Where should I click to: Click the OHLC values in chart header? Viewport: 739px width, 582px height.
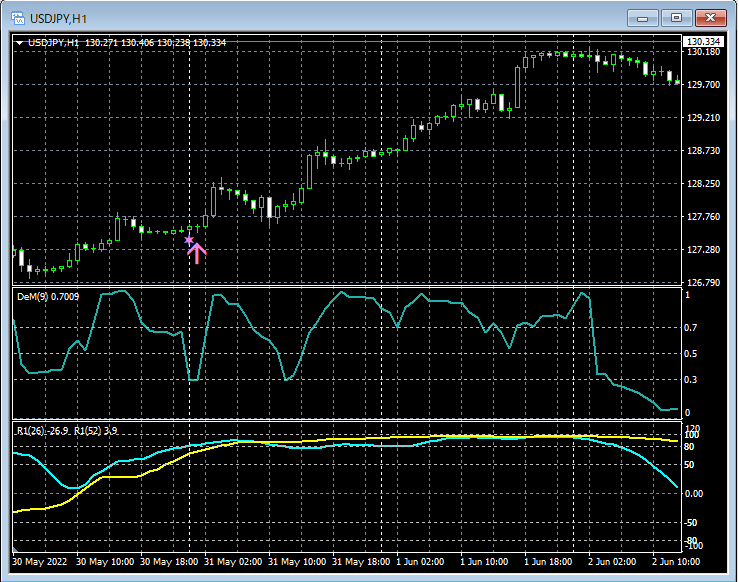pyautogui.click(x=155, y=43)
